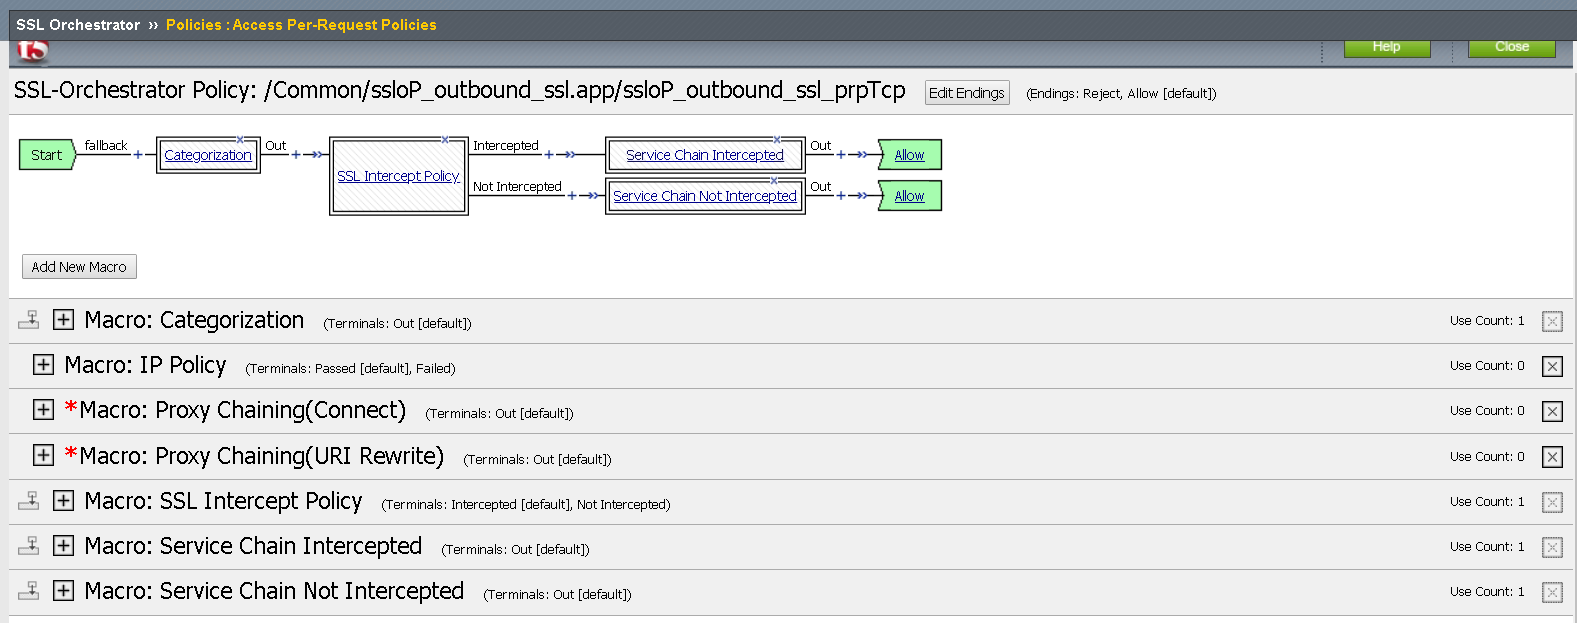Delete the Categorization node with its x
Viewport: 1577px width, 623px height.
pos(240,140)
